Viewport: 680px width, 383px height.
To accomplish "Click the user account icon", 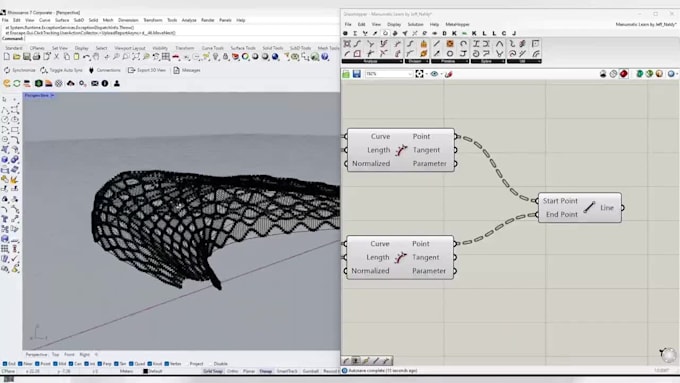I will (117, 83).
